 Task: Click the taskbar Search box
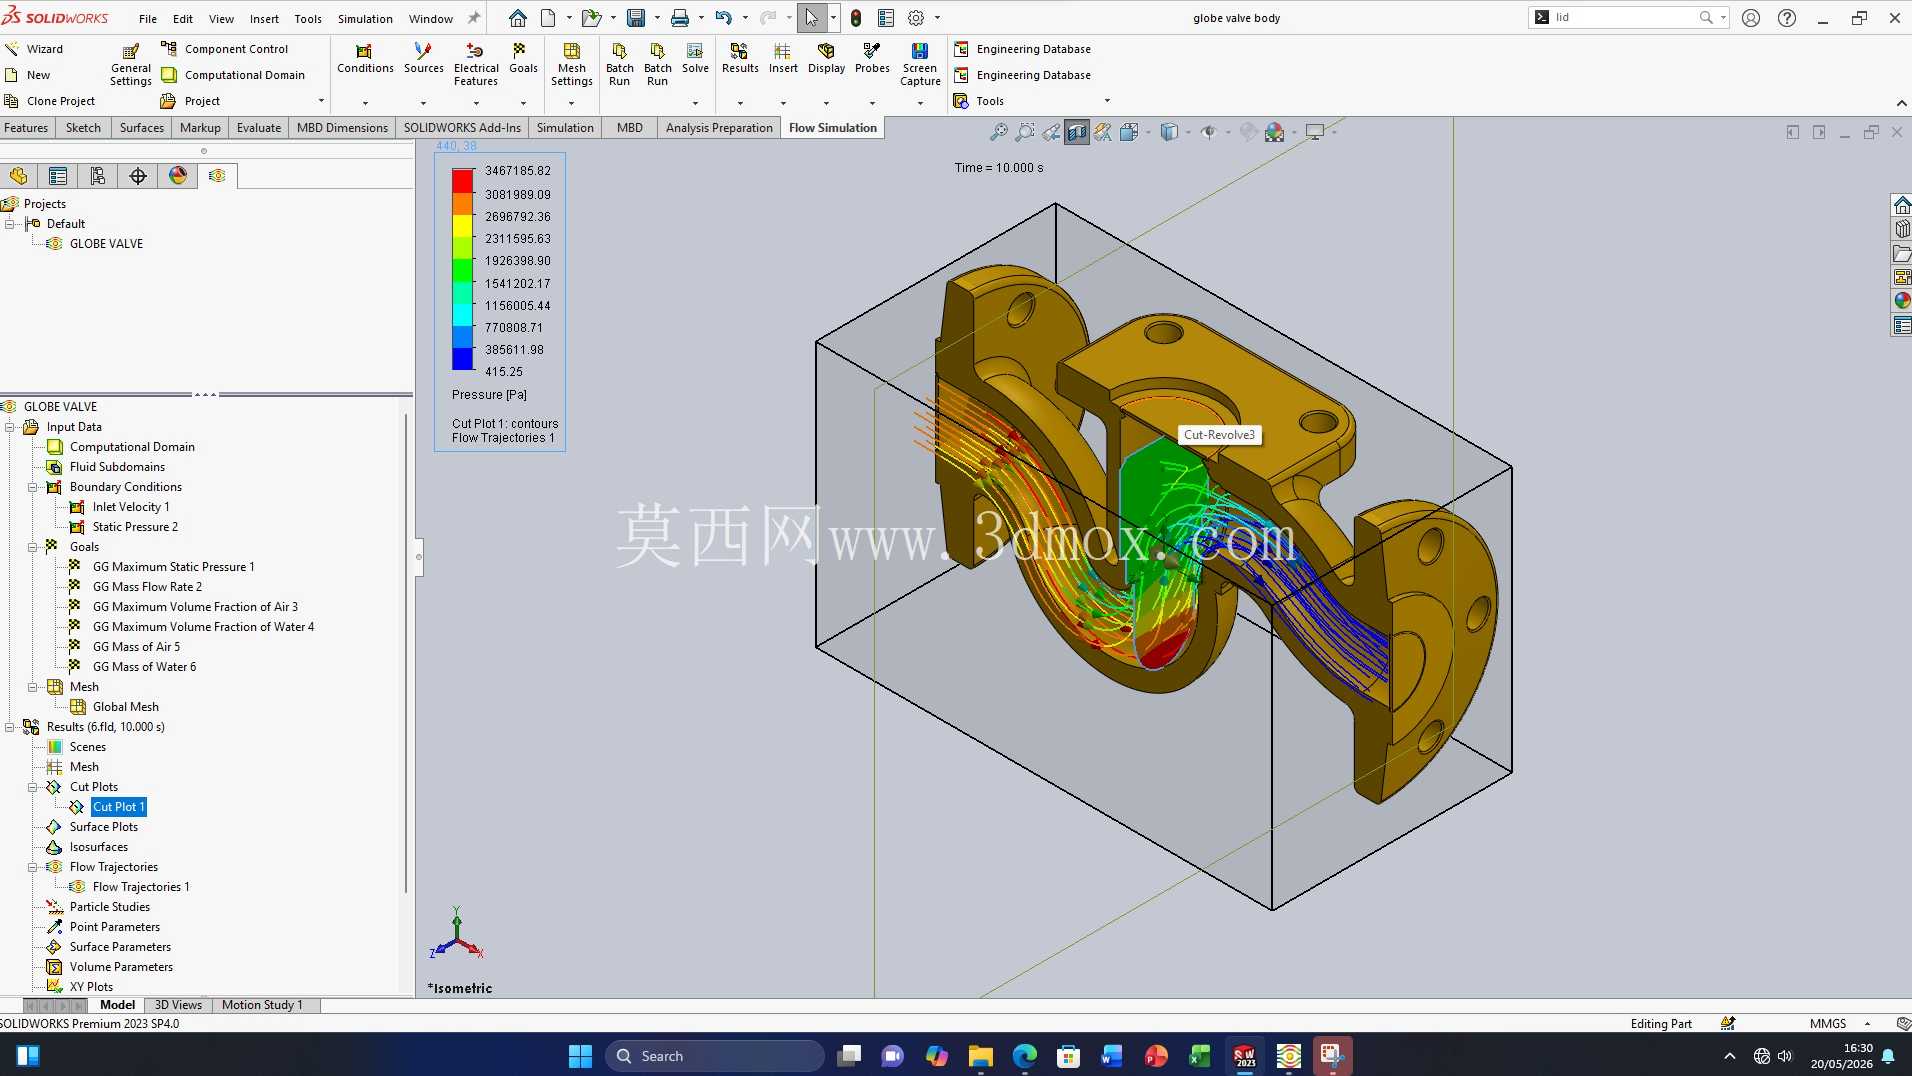[x=715, y=1056]
